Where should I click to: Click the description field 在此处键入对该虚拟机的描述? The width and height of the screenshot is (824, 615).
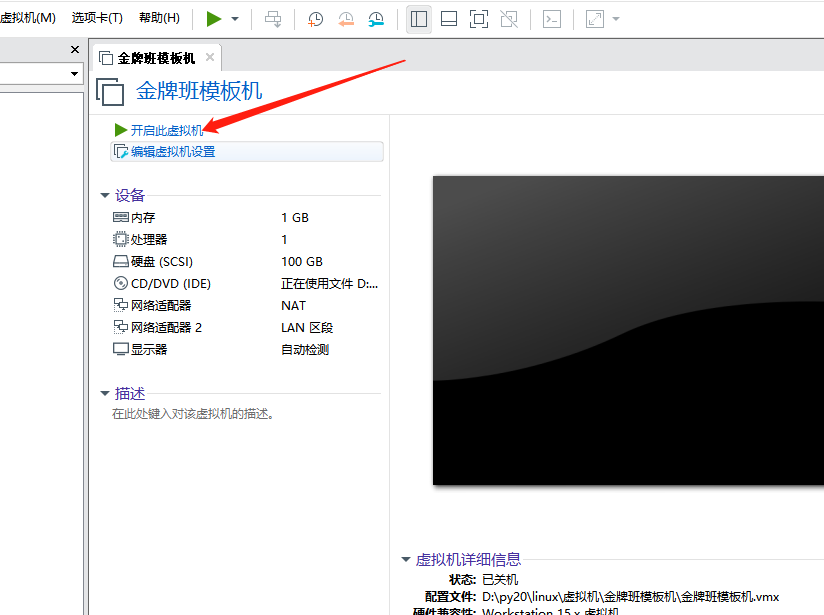tap(193, 414)
